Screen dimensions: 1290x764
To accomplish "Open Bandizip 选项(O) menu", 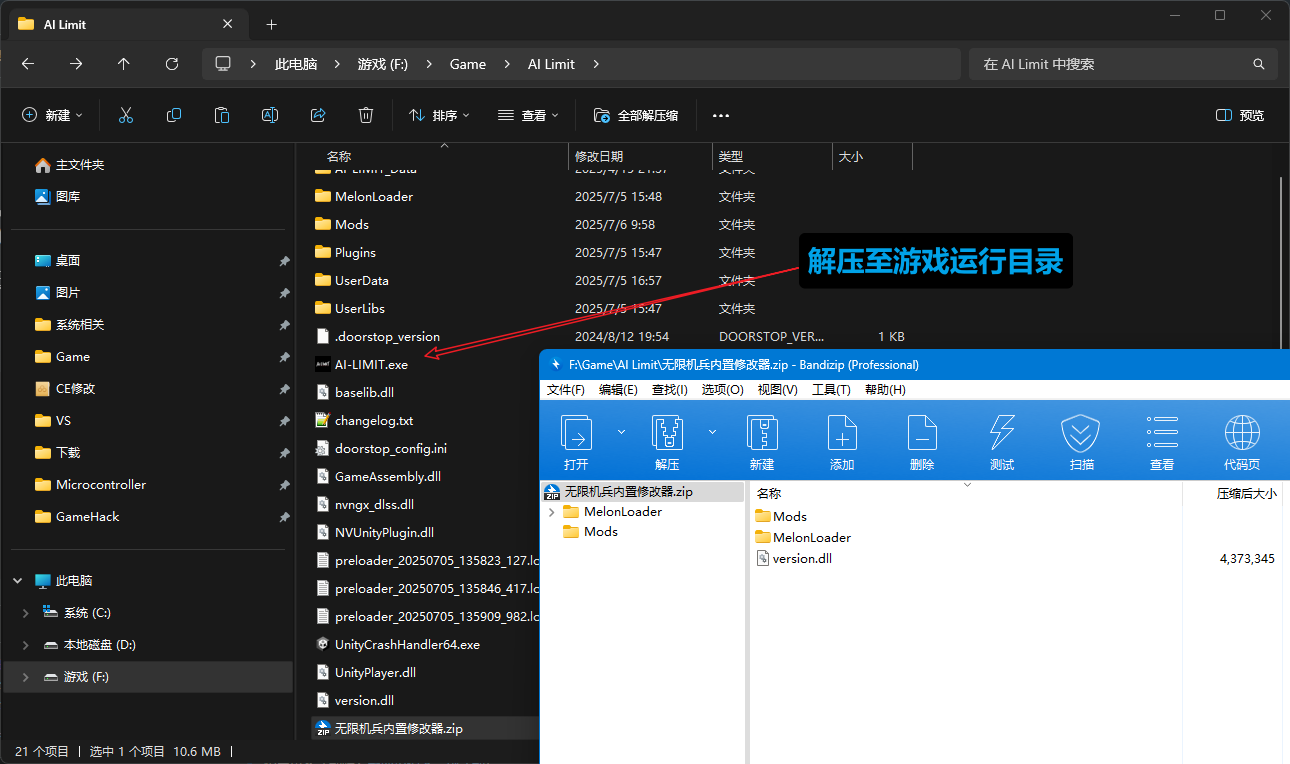I will (x=723, y=390).
